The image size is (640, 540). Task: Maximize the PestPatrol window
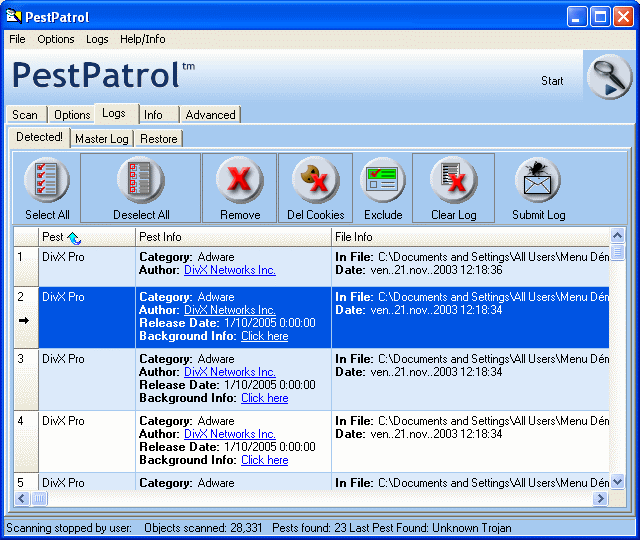(x=600, y=17)
